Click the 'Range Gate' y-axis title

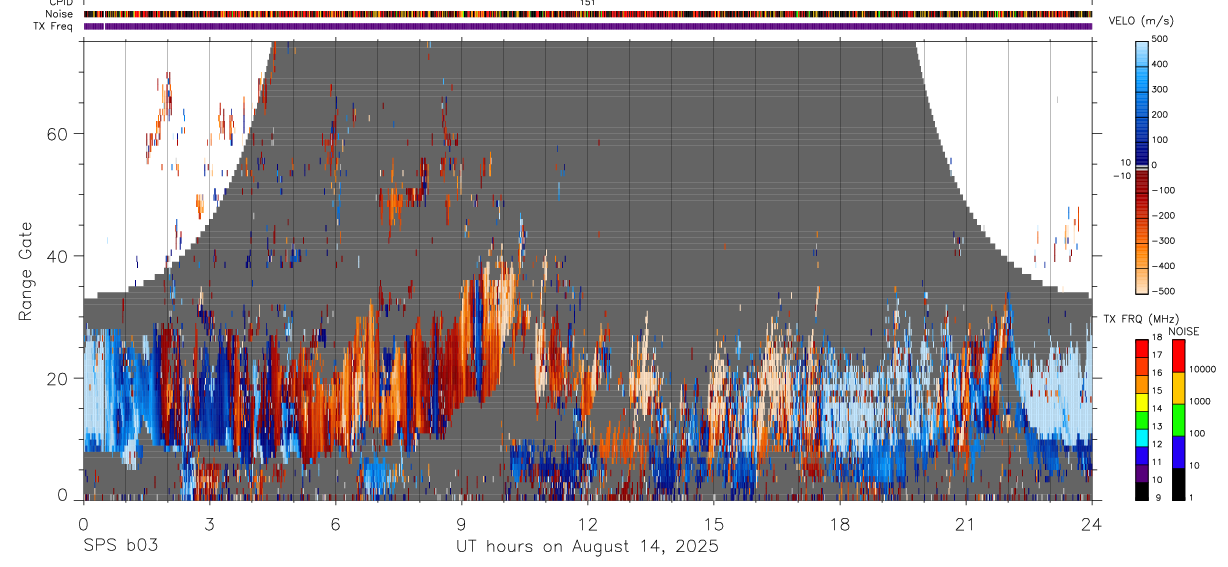coord(25,270)
